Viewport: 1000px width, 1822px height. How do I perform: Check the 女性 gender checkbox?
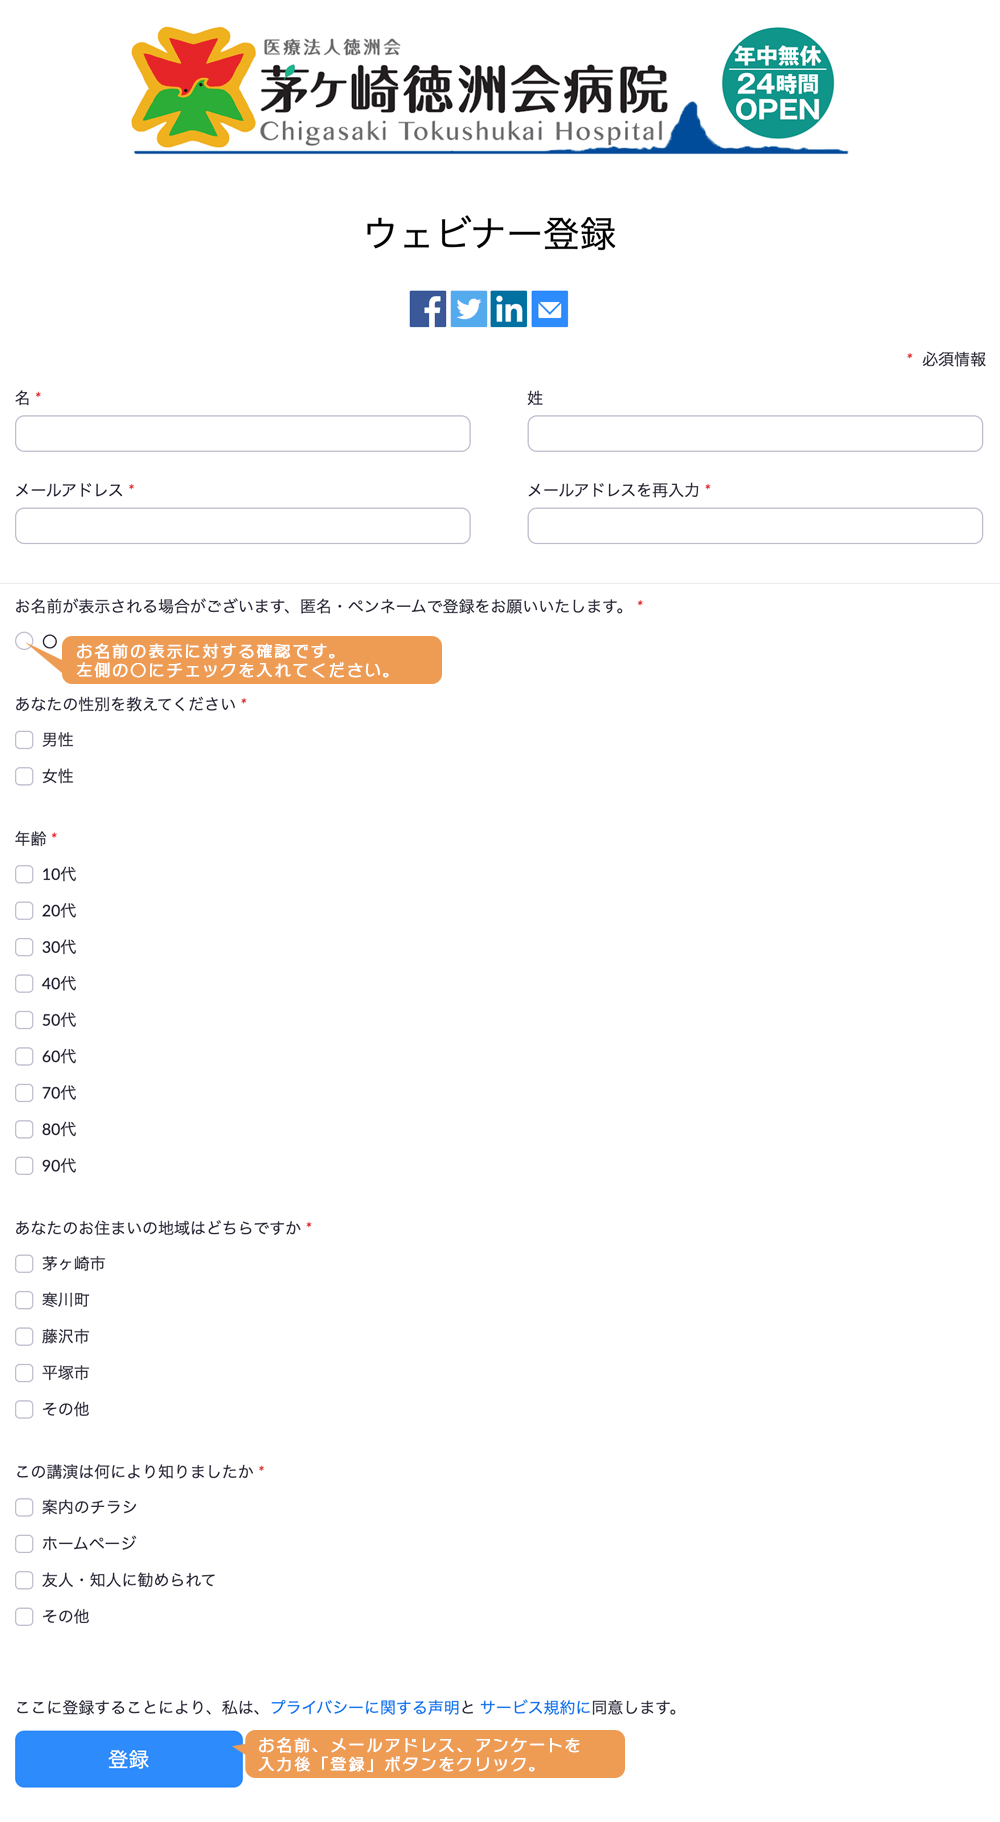25,776
